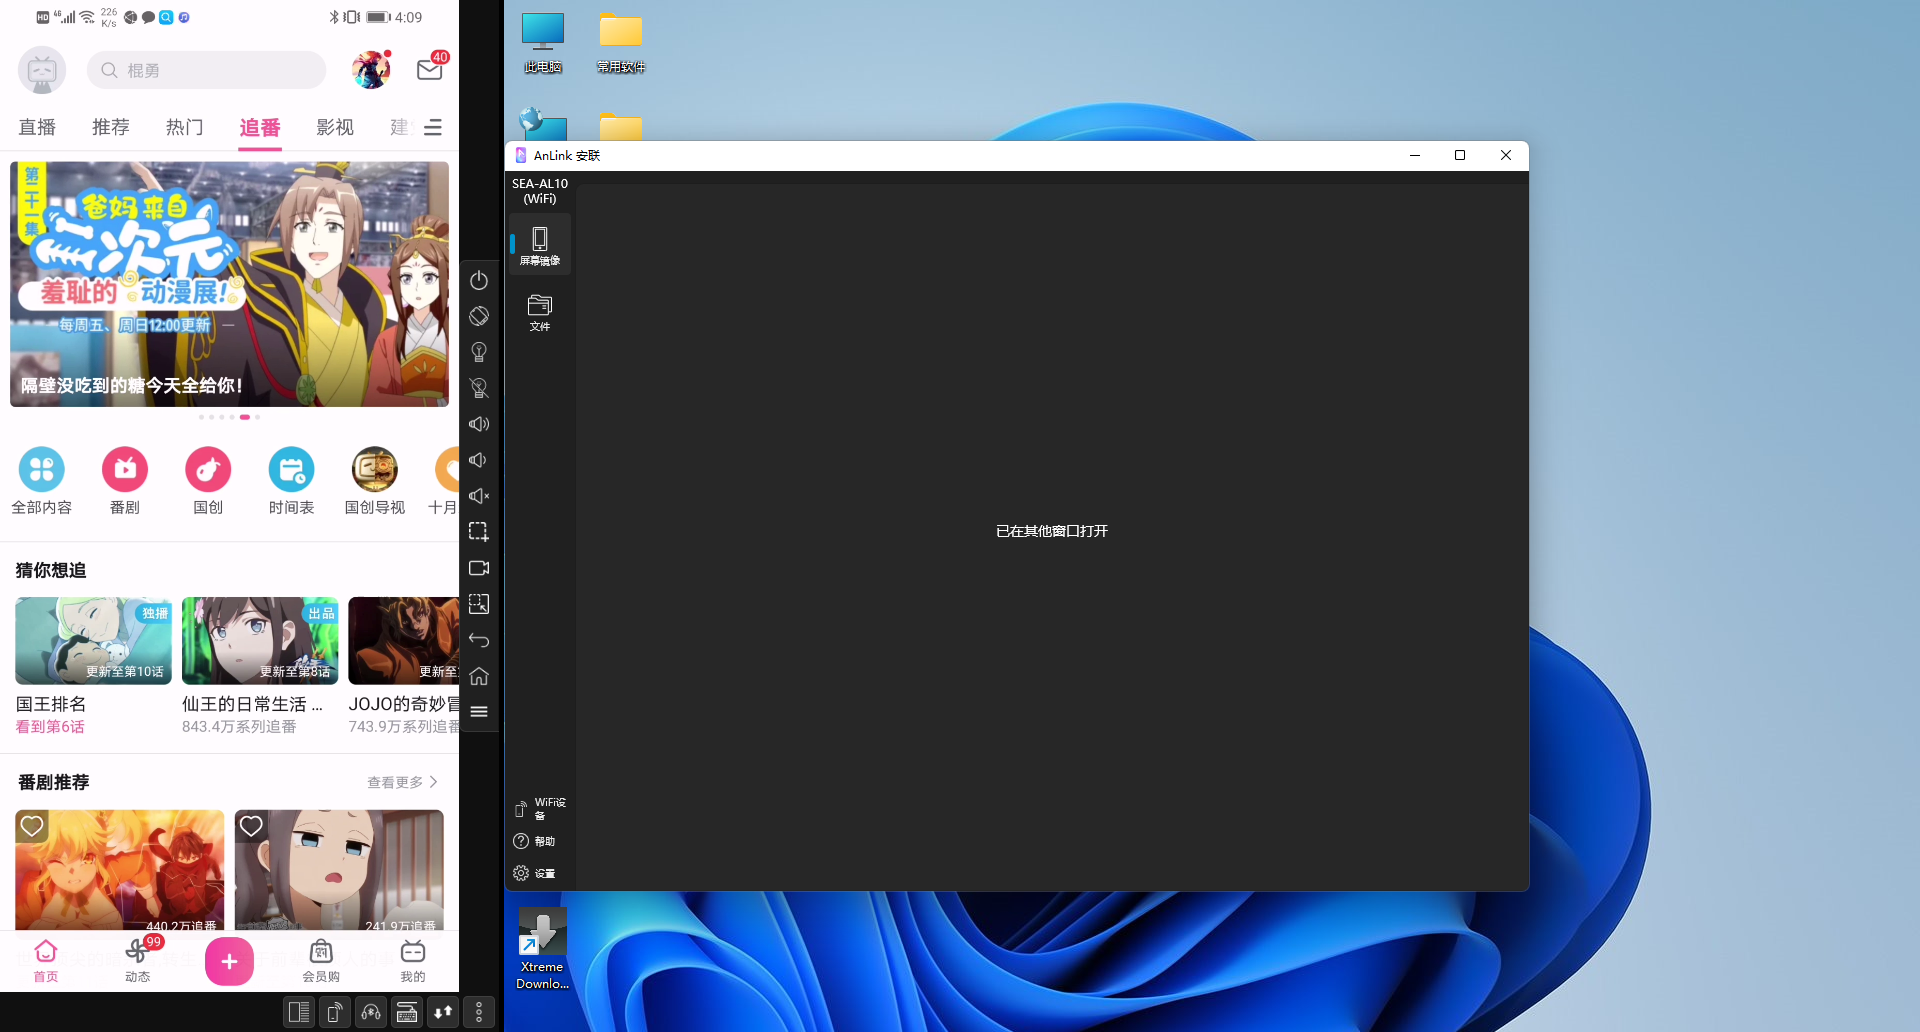Click the banner carousel page indicator dots
Screen dimensions: 1920x1032
click(229, 417)
